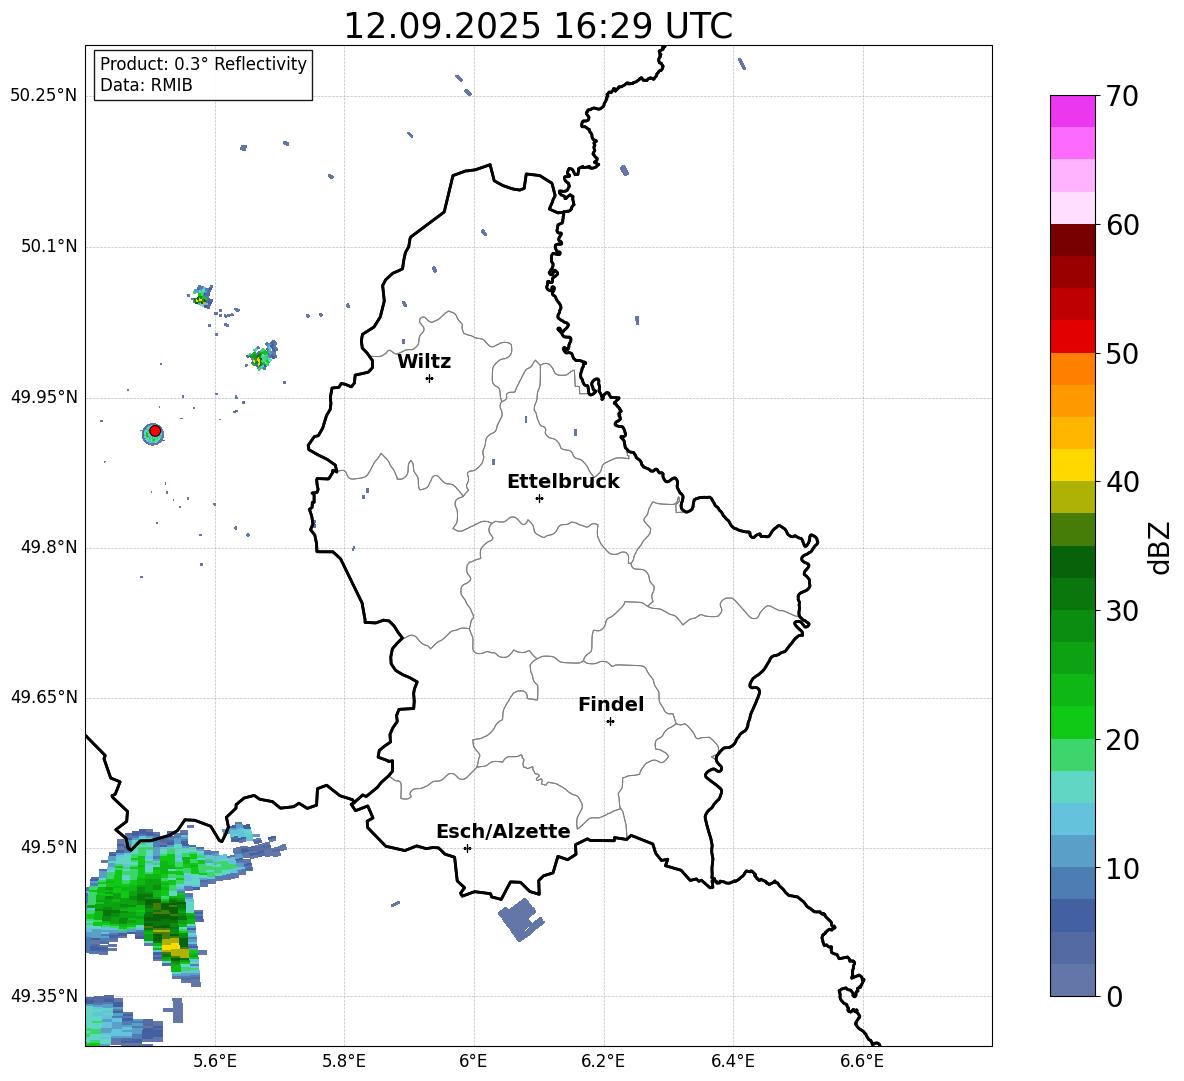Click the red dot marker west of Wiltz
This screenshot has width=1184, height=1081.
point(155,431)
